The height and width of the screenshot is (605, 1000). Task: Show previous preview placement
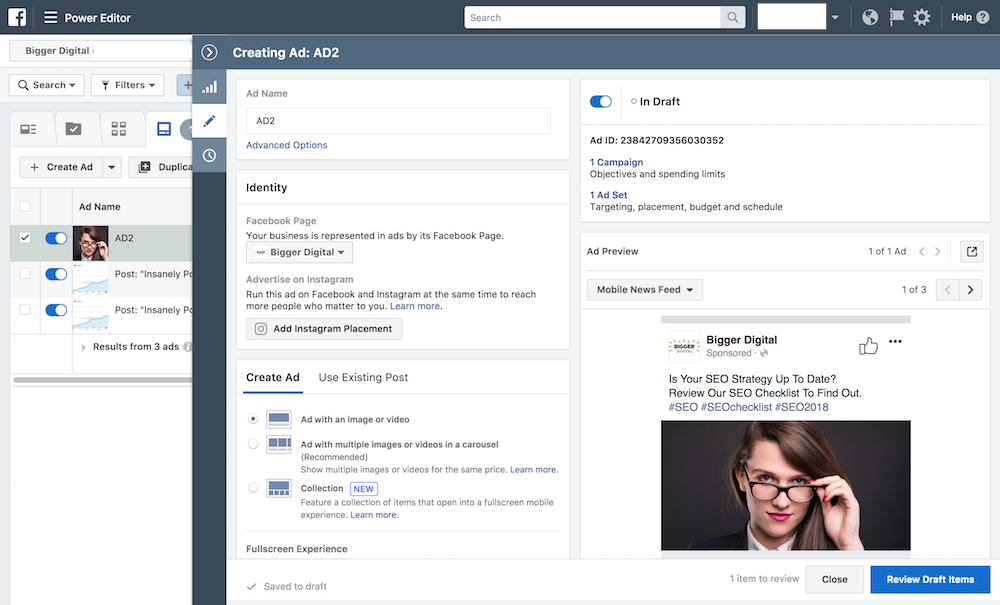948,289
